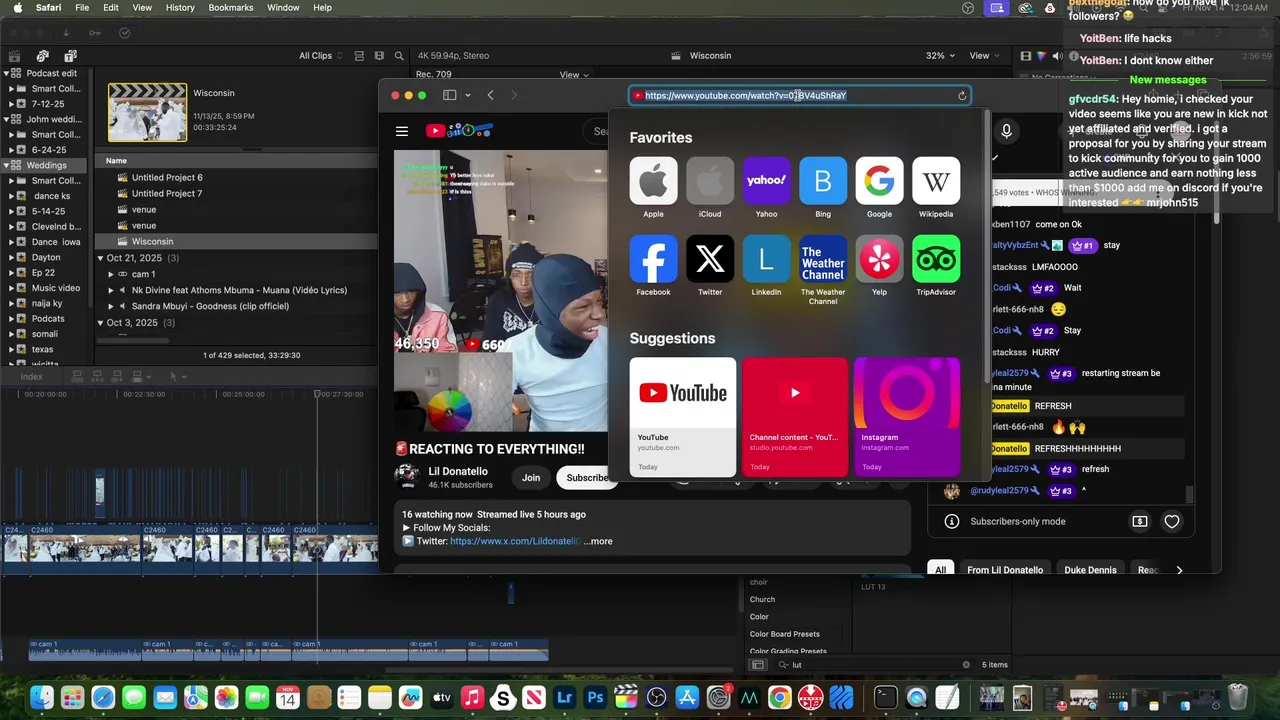Open Safari sidebar dropdown chevron
This screenshot has width=1280, height=720.
[x=467, y=96]
